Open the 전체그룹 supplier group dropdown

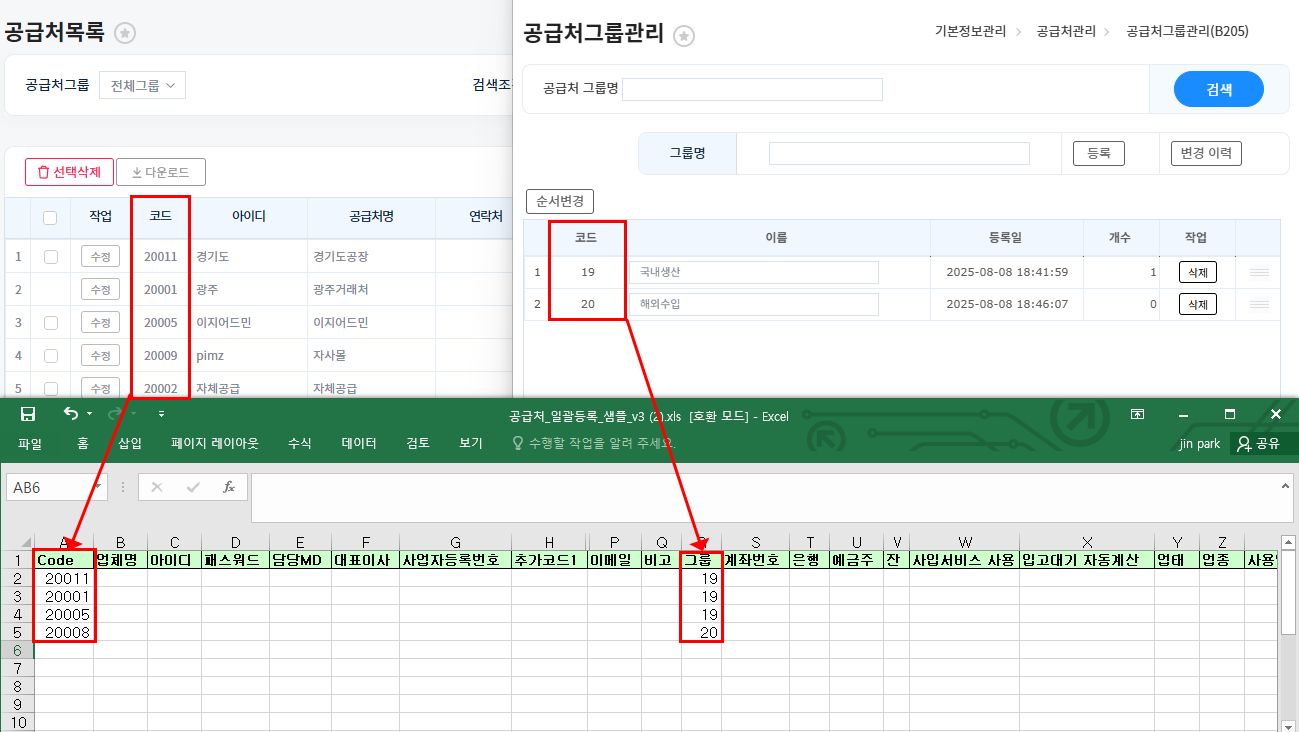[x=142, y=86]
